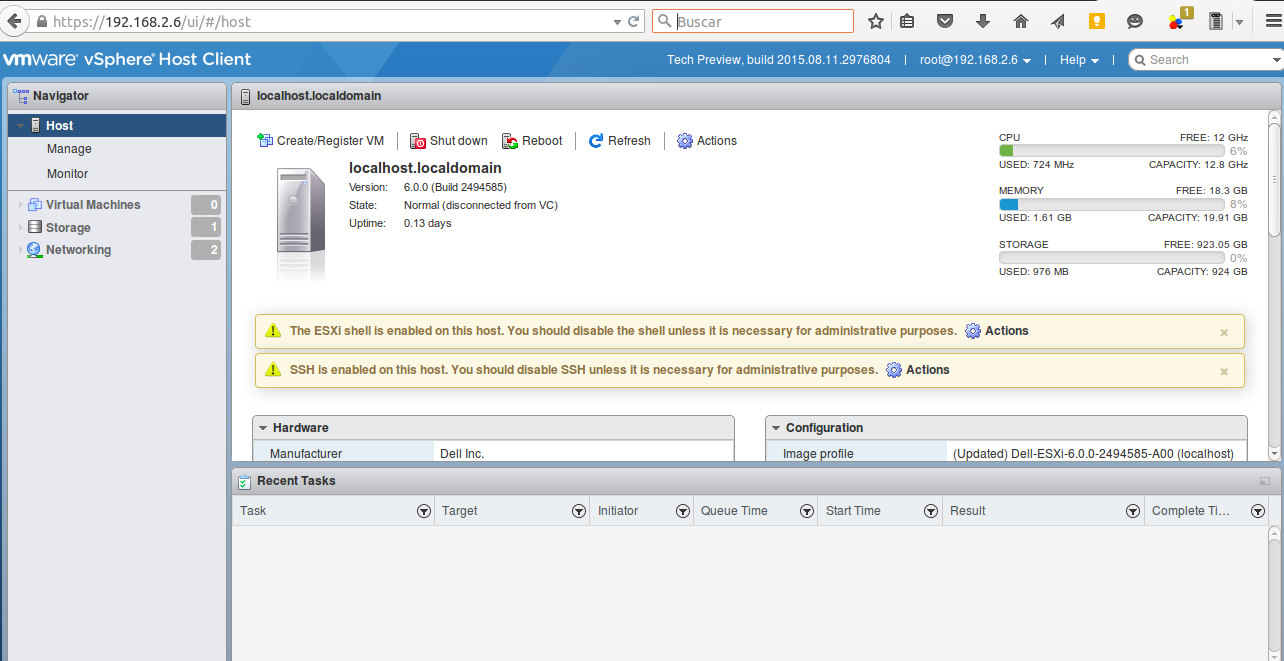Click the yellow lightbulb extension icon

tap(1097, 21)
